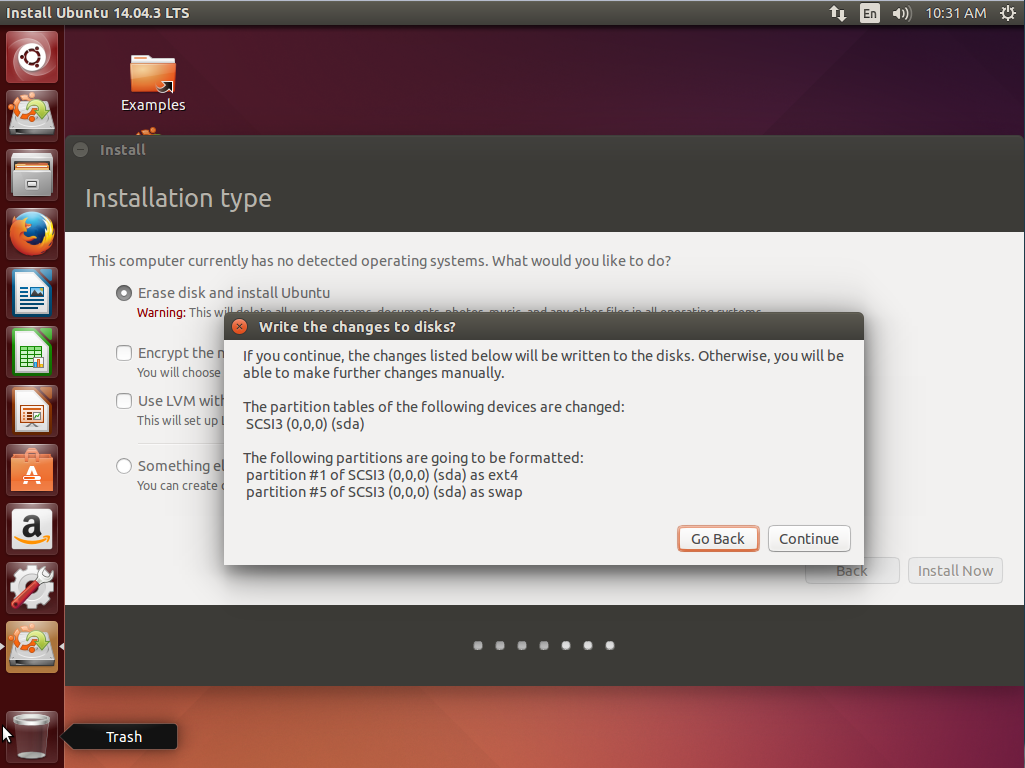Open the Ubuntu Dash search launcher

coord(31,57)
